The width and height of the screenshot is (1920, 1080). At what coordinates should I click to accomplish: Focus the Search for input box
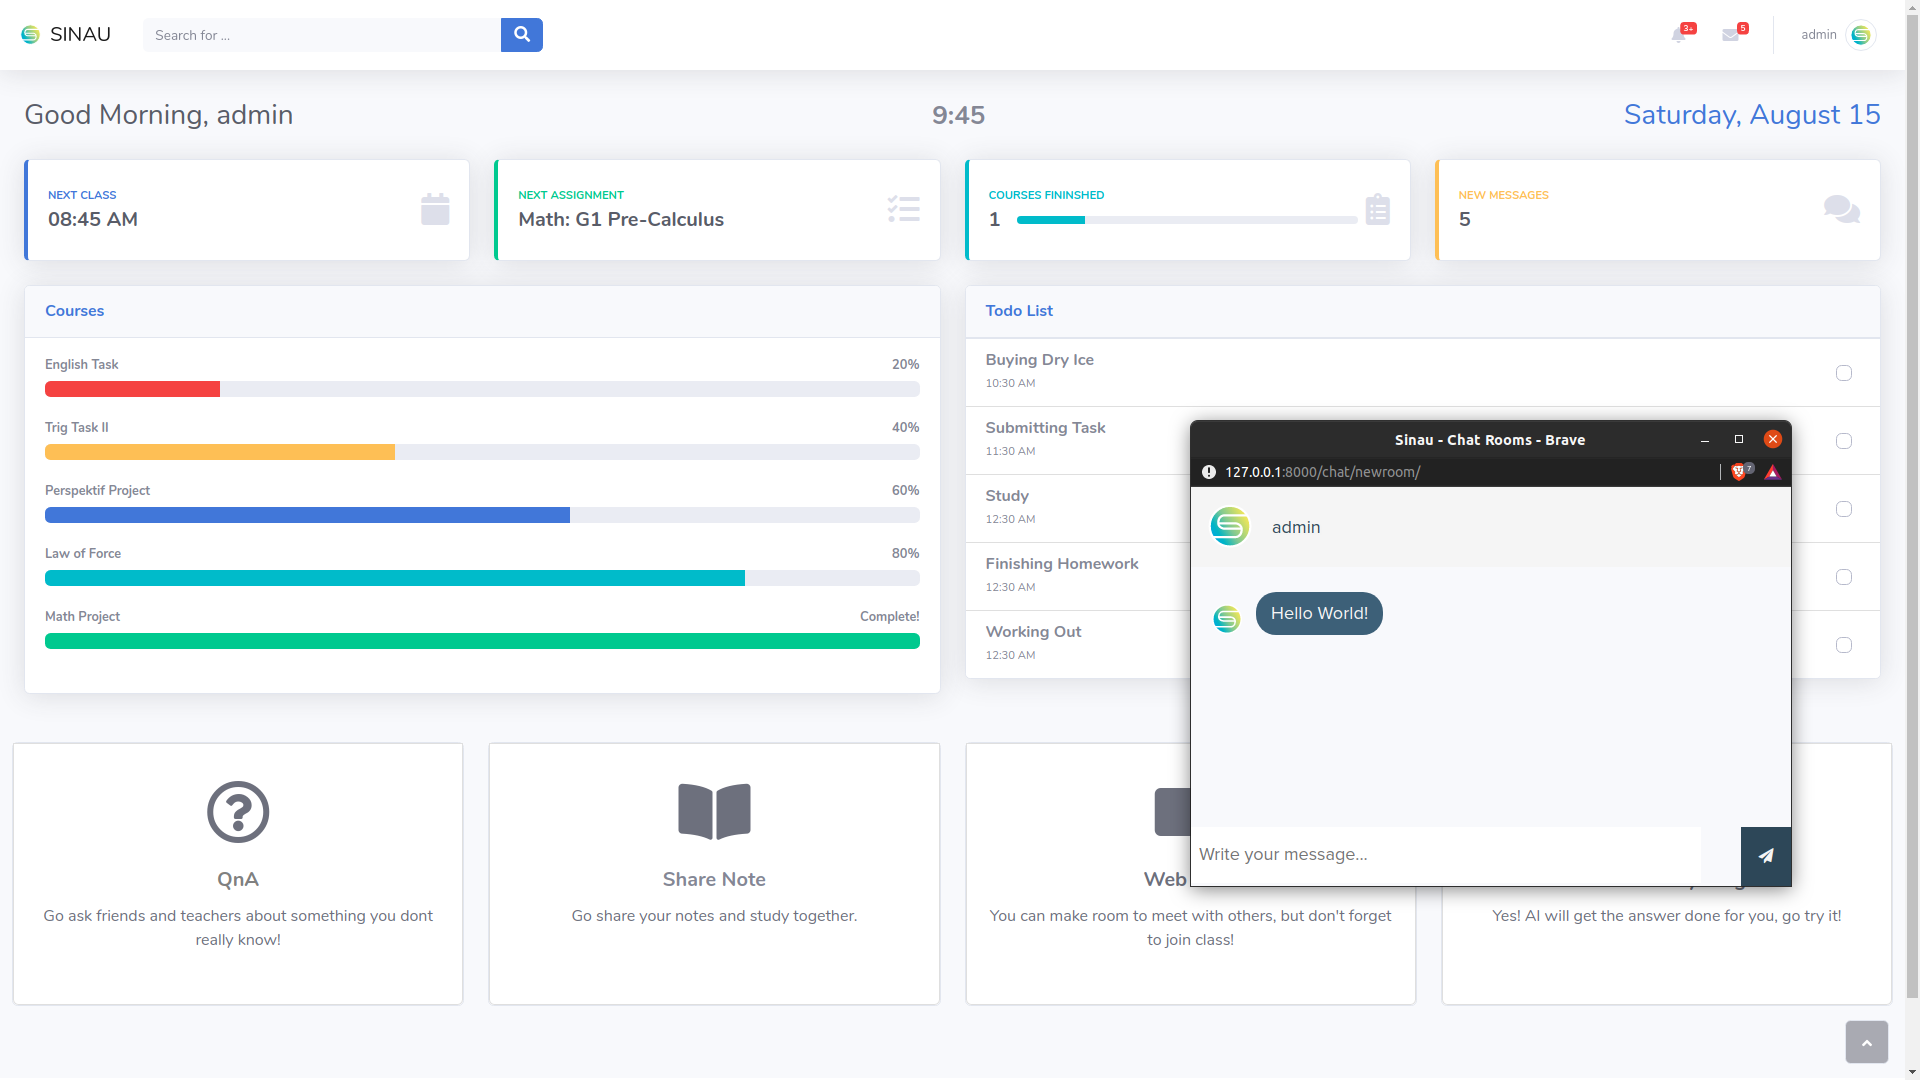(x=322, y=35)
